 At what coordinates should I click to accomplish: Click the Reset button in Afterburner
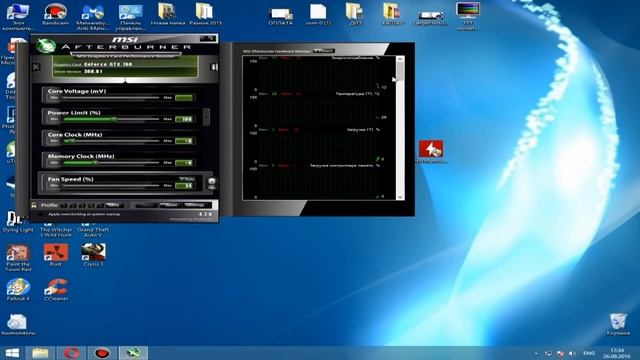pyautogui.click(x=169, y=205)
